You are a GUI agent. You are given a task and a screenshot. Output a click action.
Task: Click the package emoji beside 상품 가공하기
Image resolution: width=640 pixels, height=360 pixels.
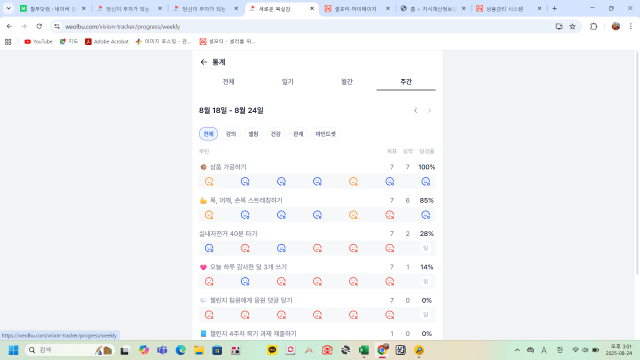point(203,167)
